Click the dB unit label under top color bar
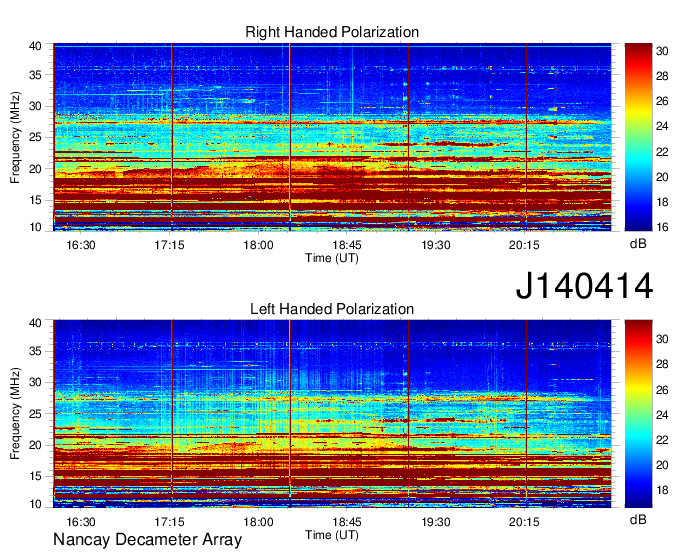Viewport: 680px width, 552px height. 638,244
